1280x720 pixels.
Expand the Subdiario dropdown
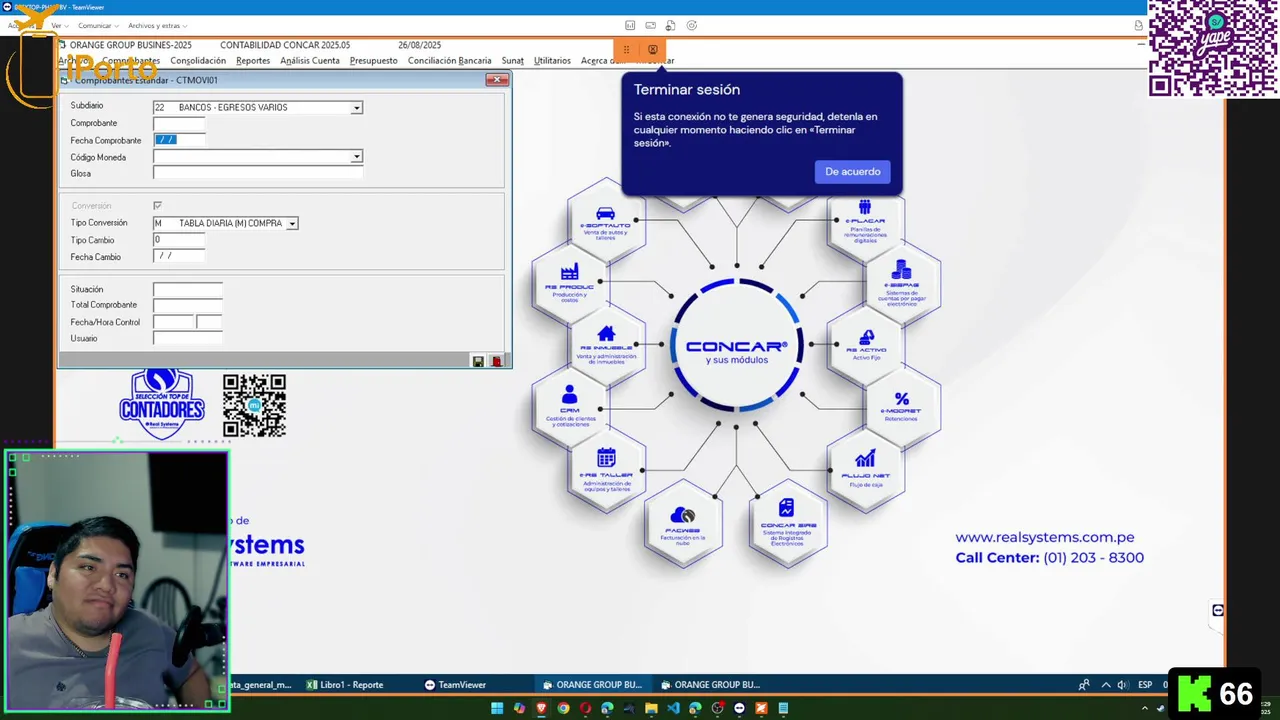point(356,107)
